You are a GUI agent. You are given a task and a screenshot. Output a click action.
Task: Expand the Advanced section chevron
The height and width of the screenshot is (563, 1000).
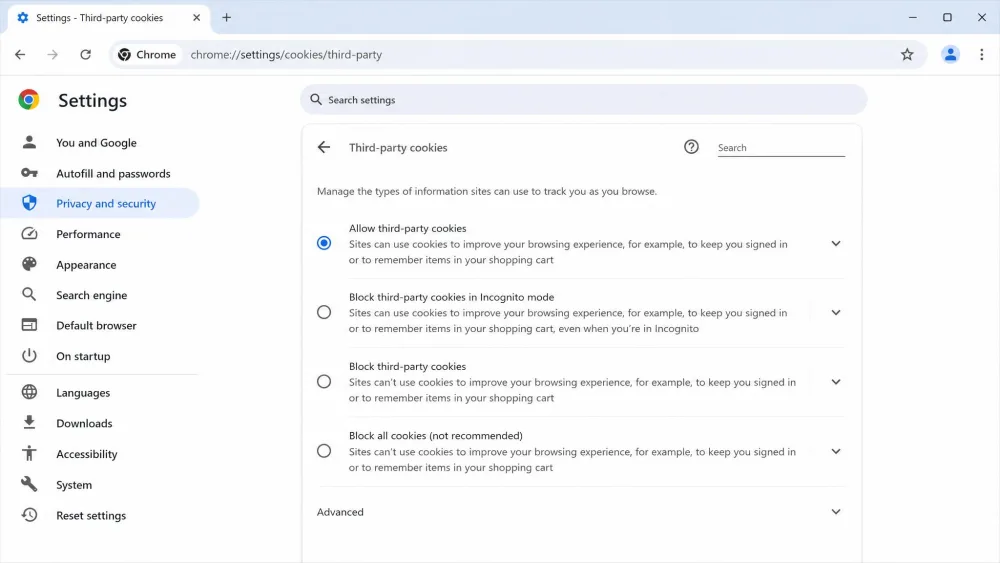tap(835, 512)
